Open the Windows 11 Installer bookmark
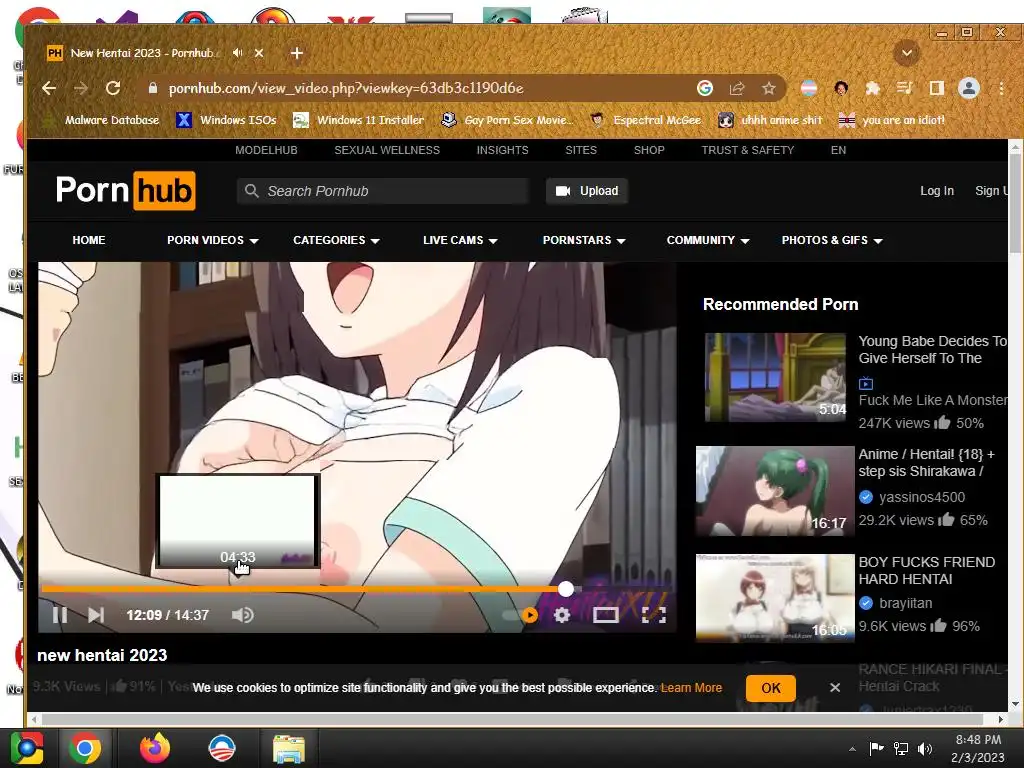 click(x=359, y=120)
